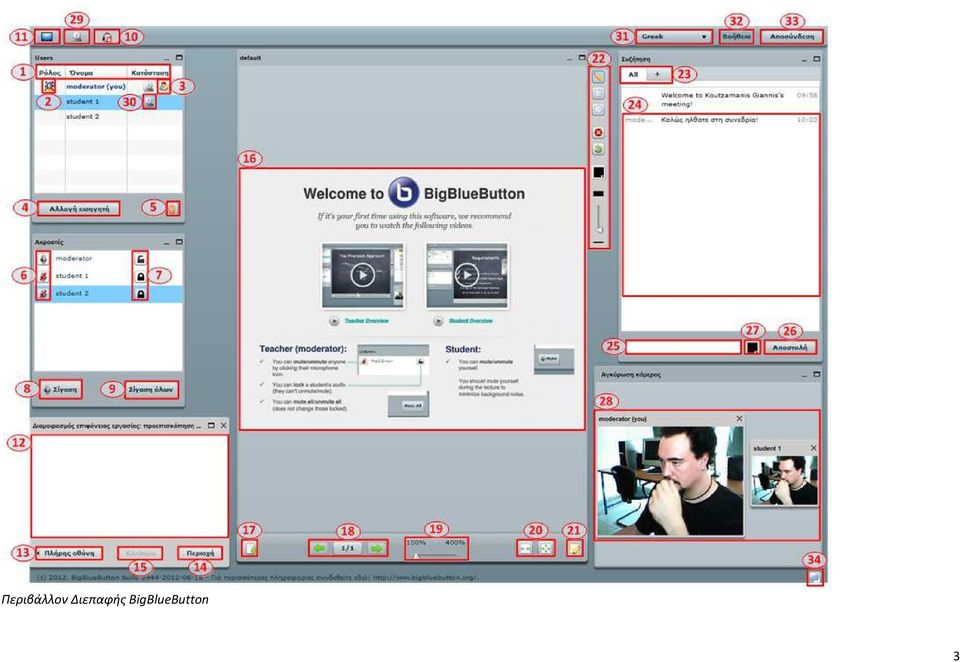Click the moderator role icon in Users
960x662 pixels.
point(49,86)
